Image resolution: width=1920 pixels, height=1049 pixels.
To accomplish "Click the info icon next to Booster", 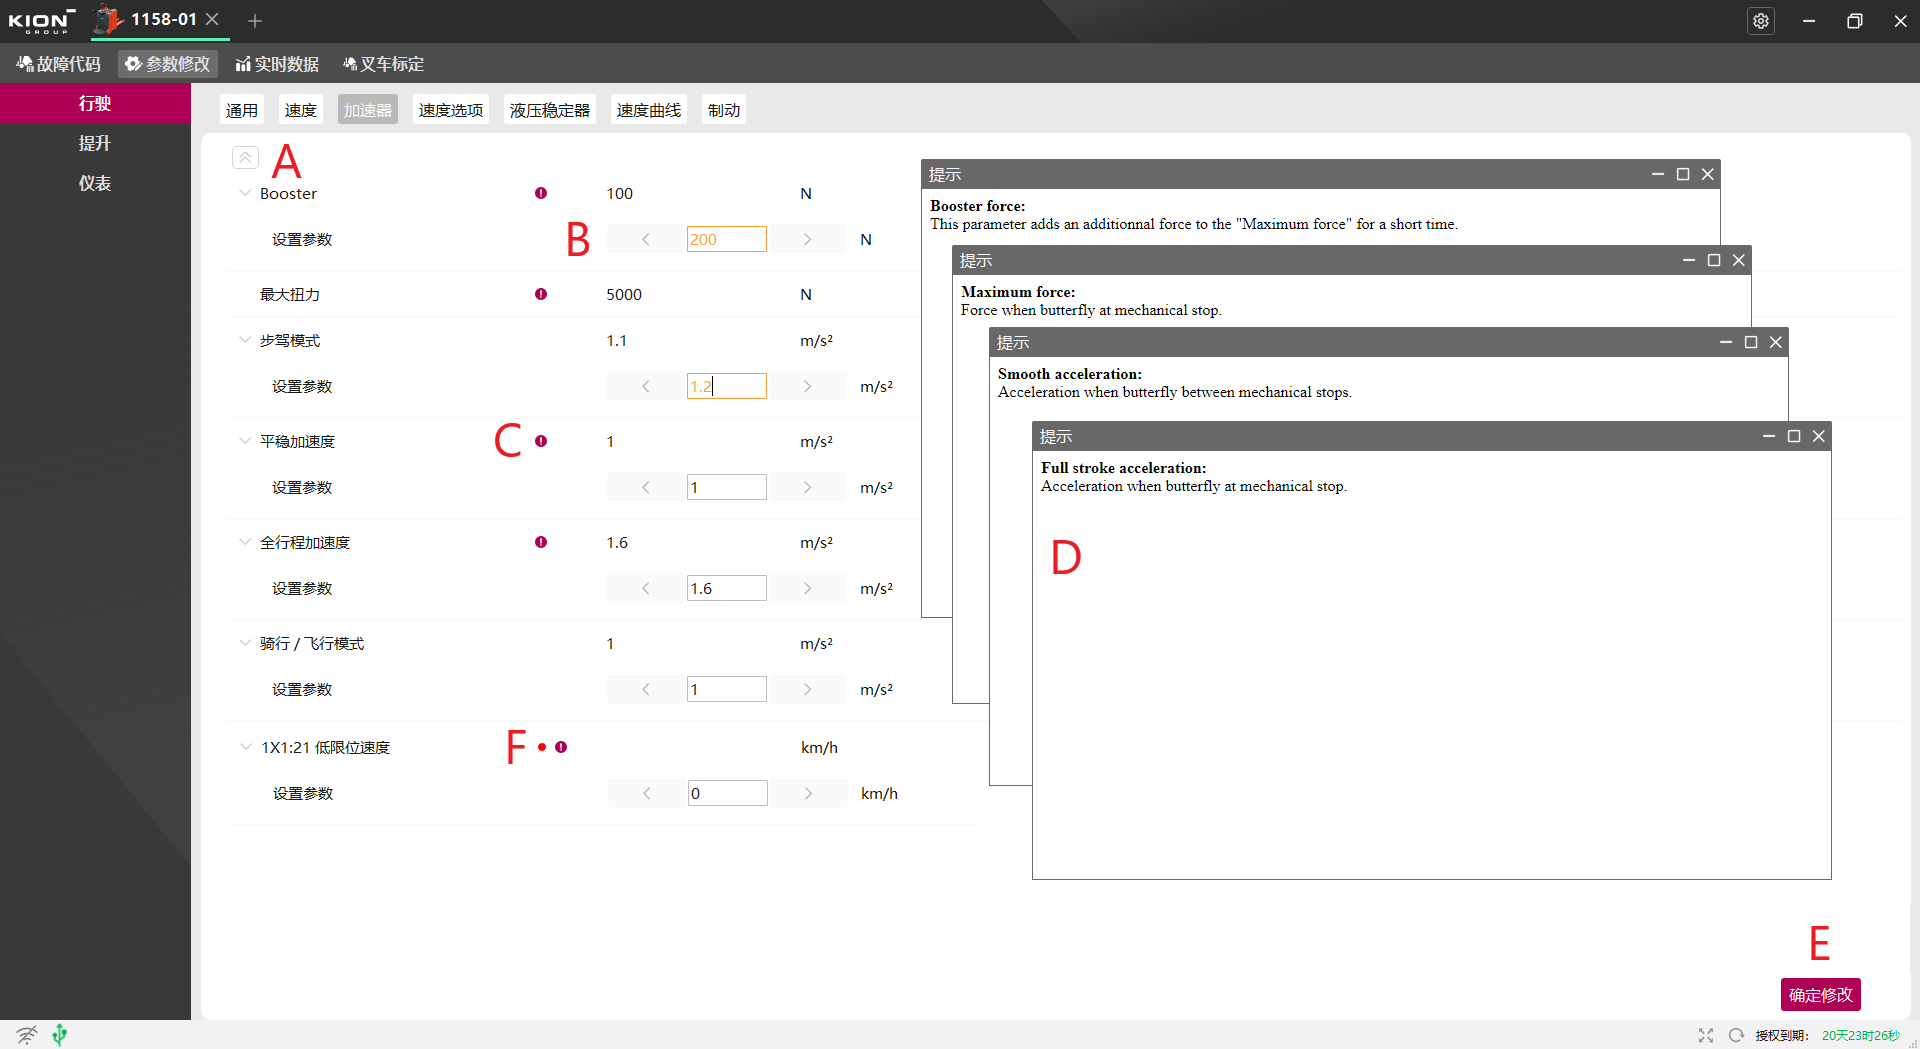I will (541, 193).
